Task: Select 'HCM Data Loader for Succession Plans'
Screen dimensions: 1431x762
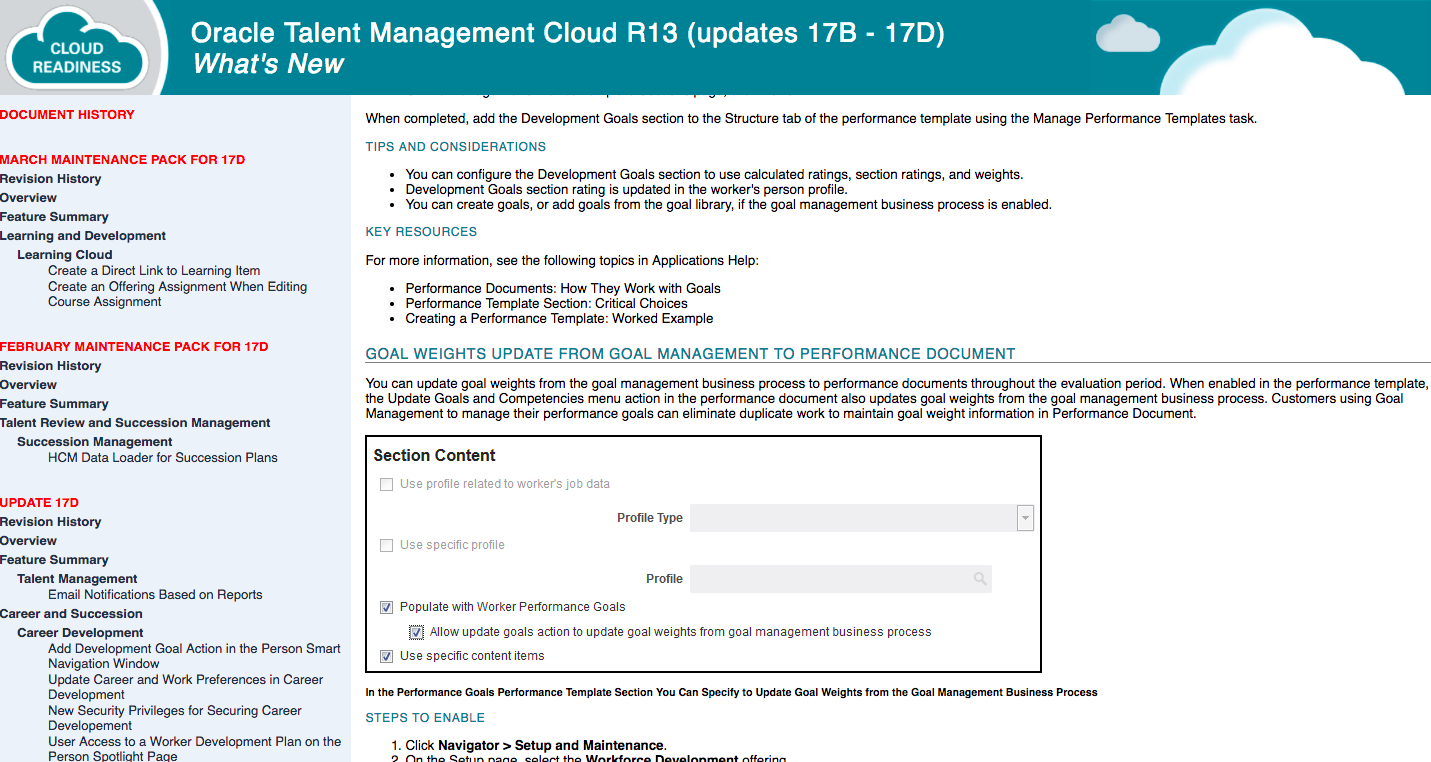Action: pyautogui.click(x=163, y=458)
